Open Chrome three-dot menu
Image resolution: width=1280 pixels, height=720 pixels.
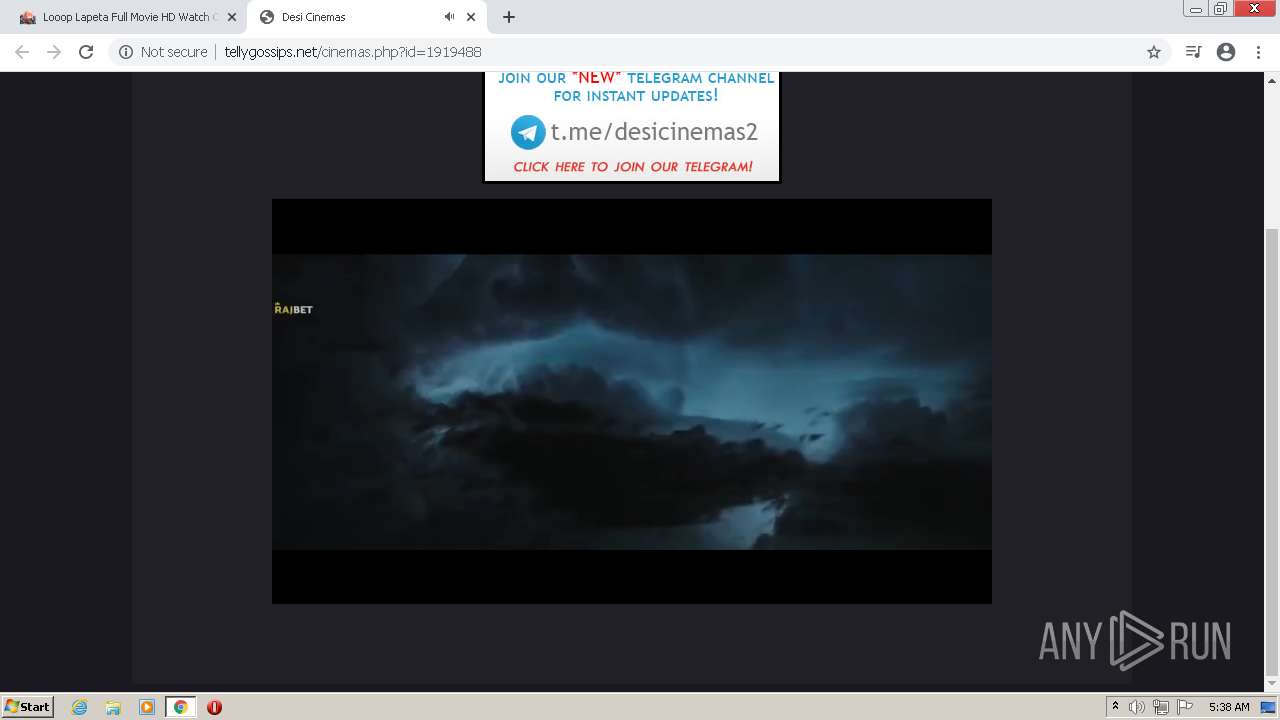pos(1257,52)
